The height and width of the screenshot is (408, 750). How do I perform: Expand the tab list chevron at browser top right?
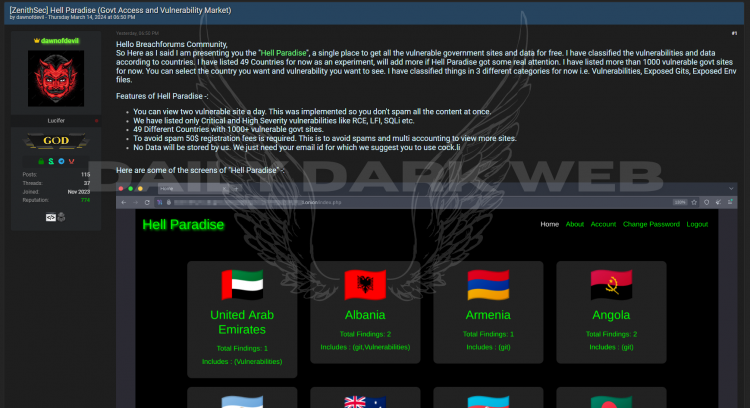[731, 189]
